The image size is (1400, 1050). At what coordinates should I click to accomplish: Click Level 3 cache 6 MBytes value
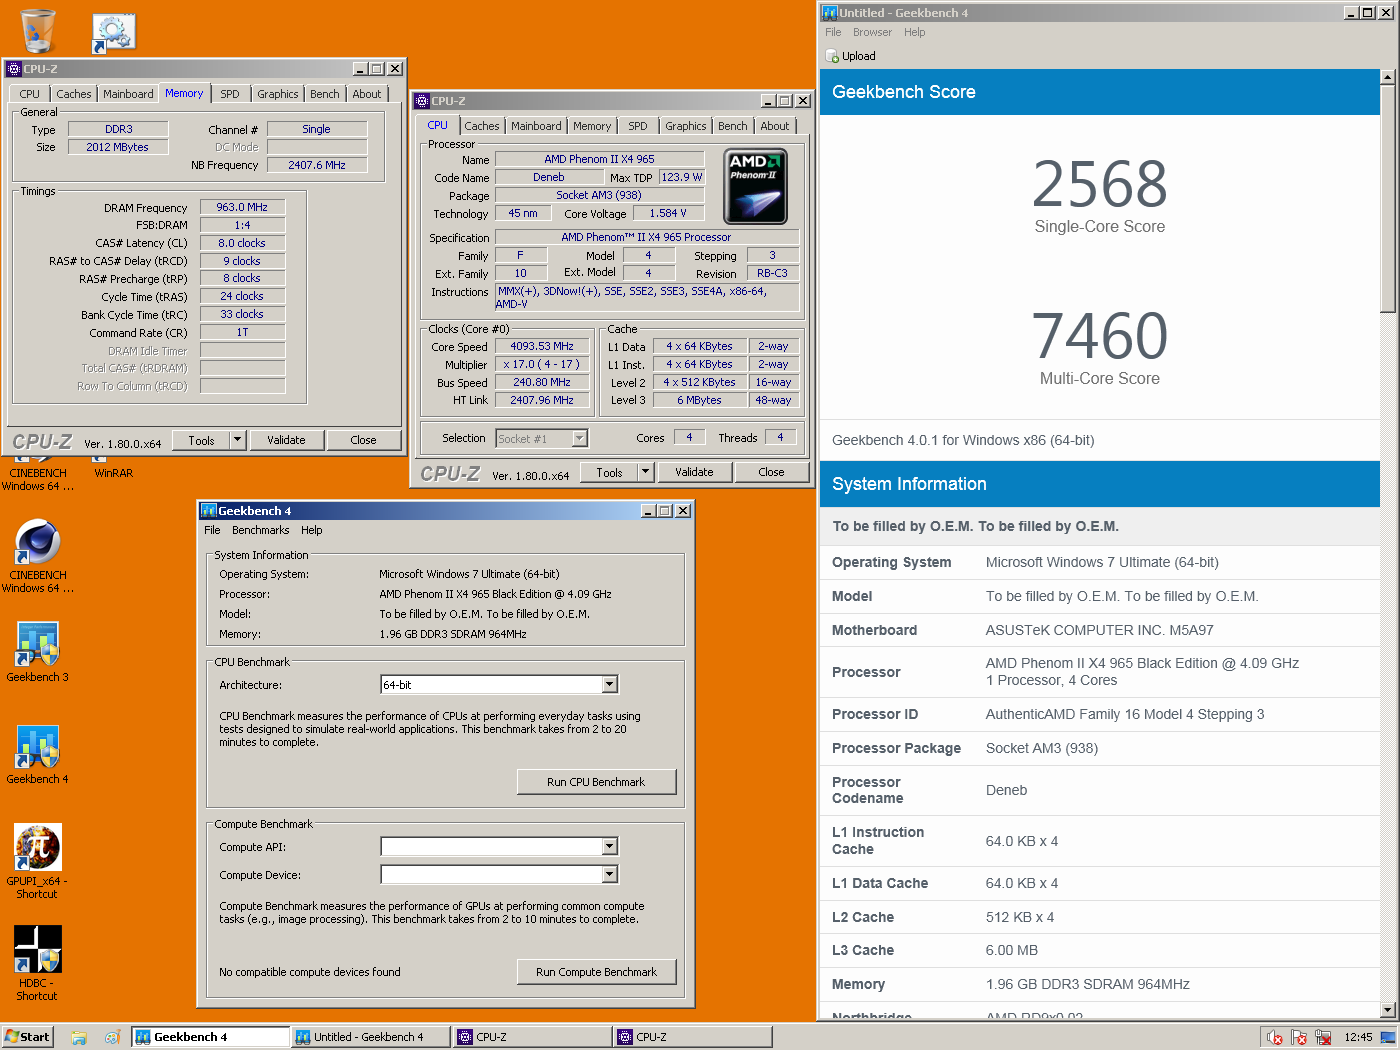(x=700, y=400)
